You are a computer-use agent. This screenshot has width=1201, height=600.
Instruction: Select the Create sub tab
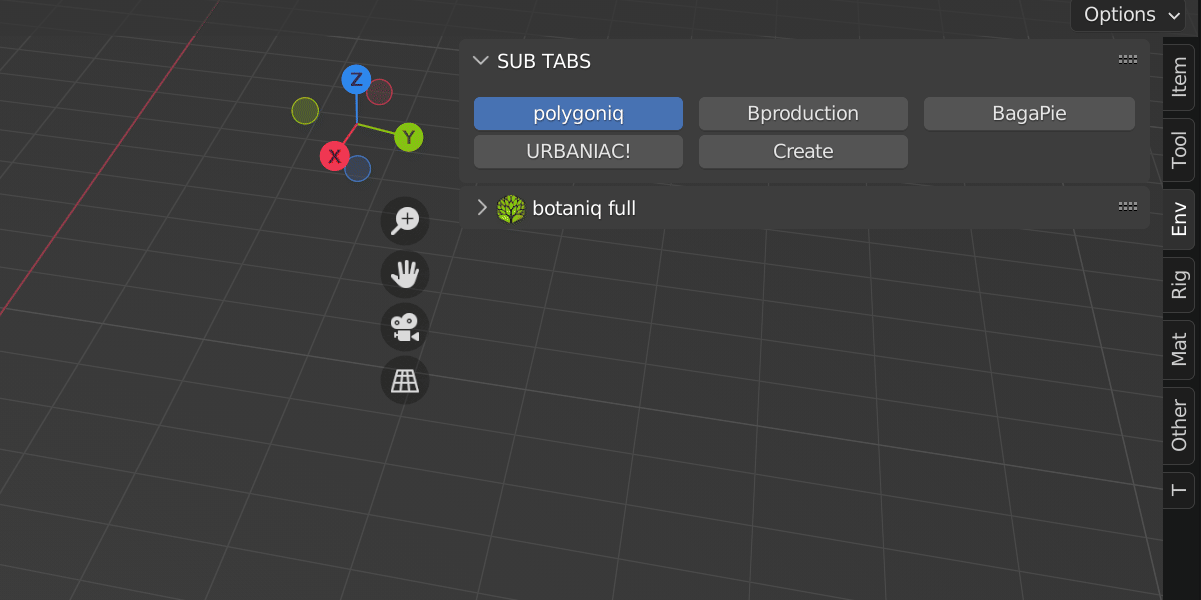(803, 151)
